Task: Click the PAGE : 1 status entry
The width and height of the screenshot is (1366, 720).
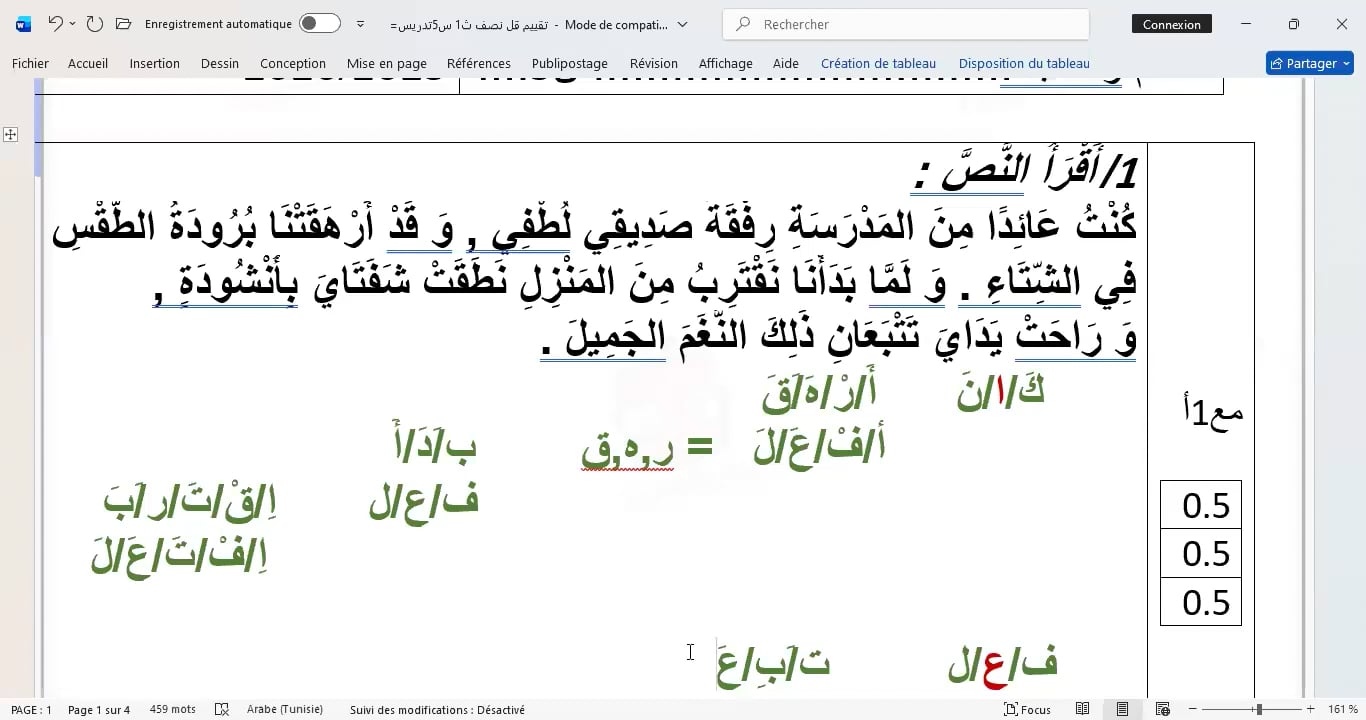Action: click(31, 710)
